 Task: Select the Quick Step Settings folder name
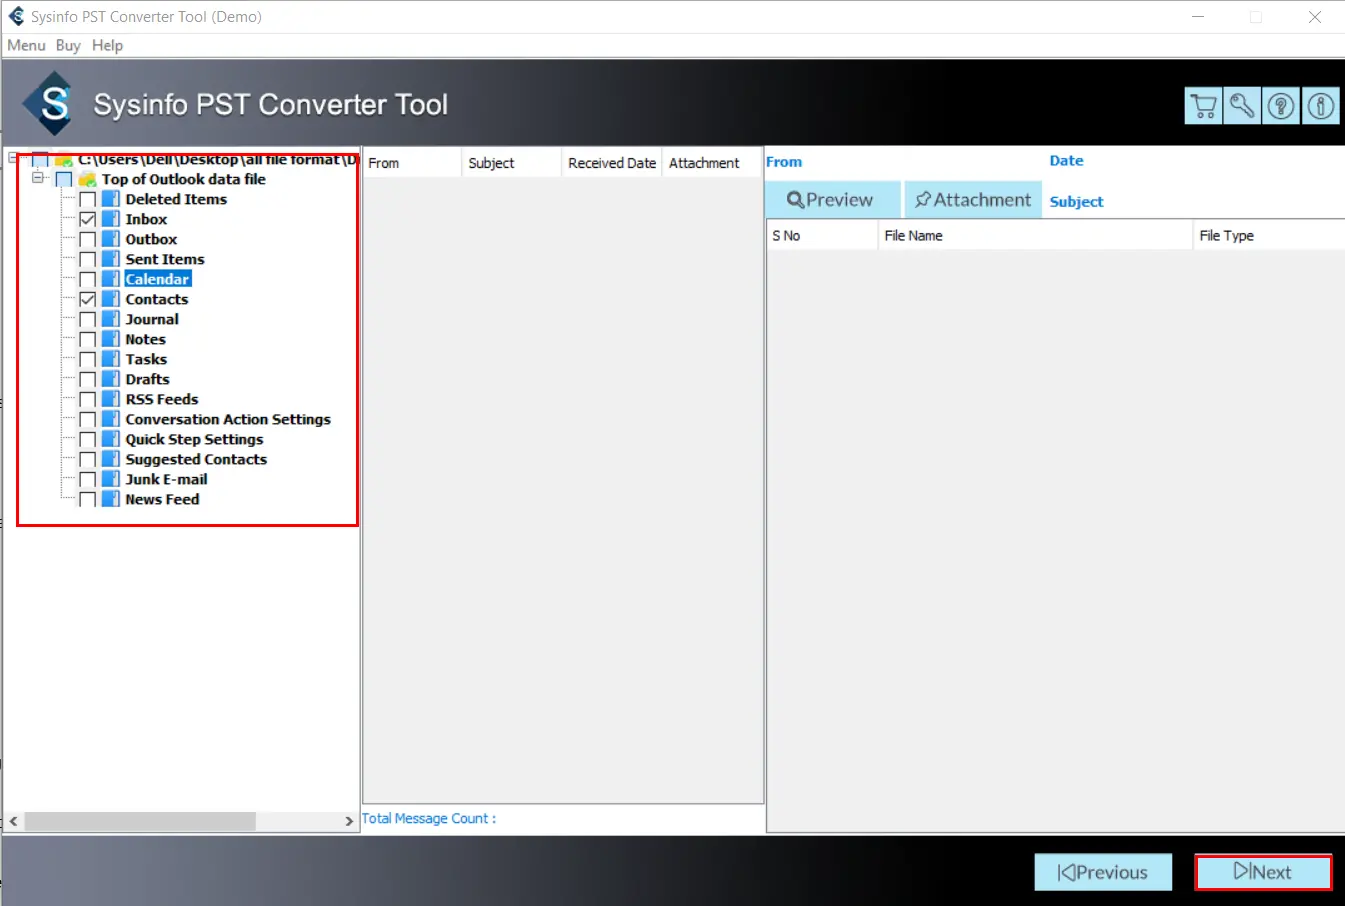point(194,439)
